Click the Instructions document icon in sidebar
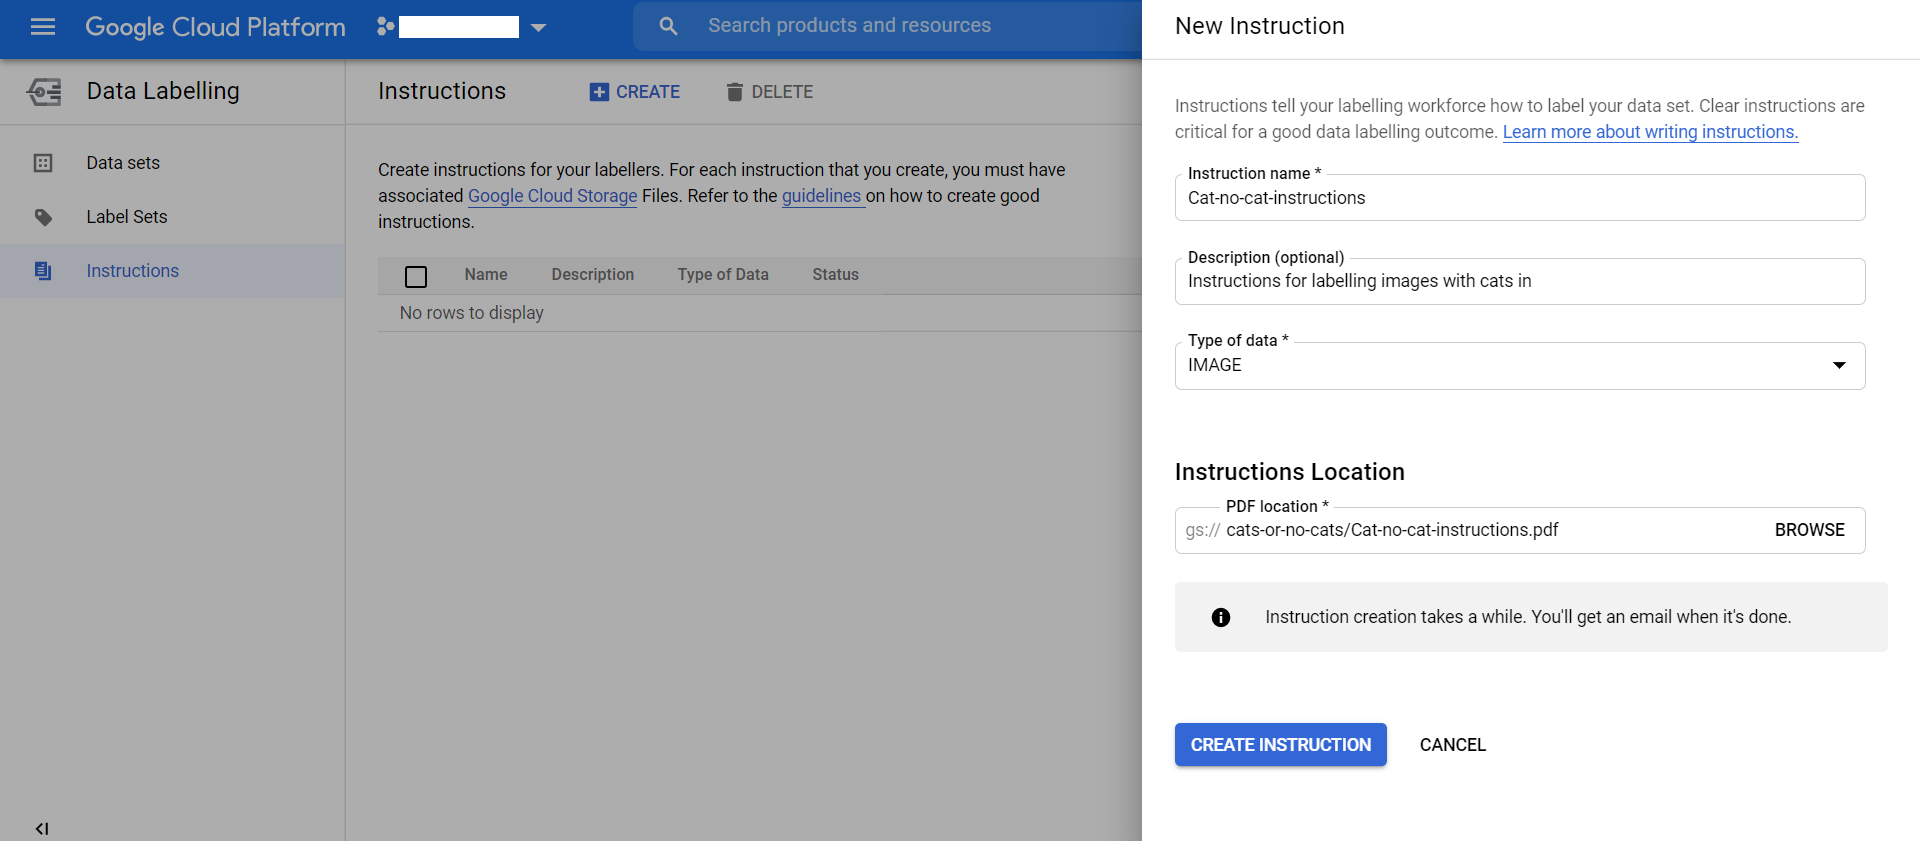 point(43,271)
